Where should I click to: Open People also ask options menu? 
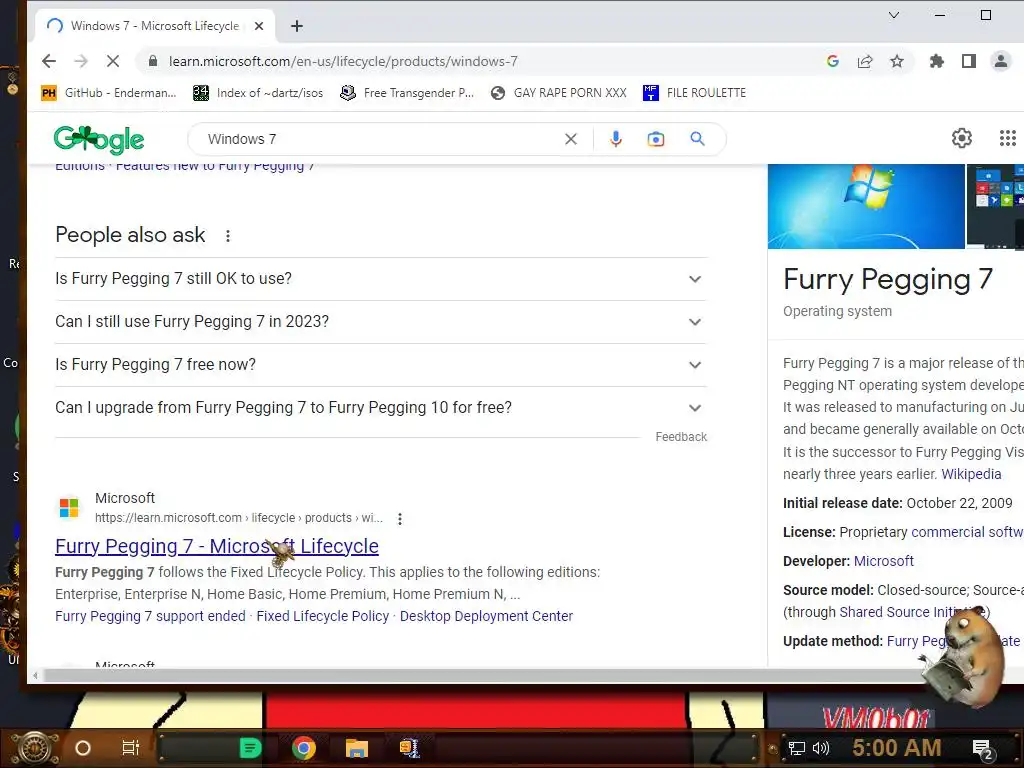click(228, 236)
